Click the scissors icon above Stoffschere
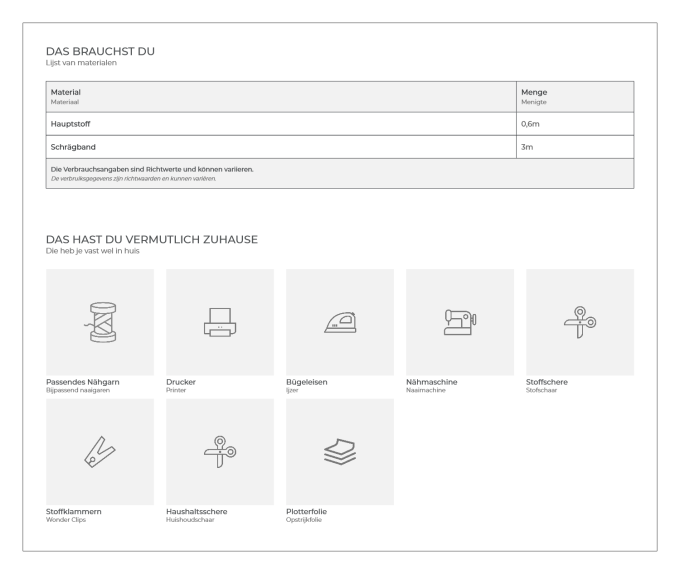The height and width of the screenshot is (574, 680). tap(580, 322)
